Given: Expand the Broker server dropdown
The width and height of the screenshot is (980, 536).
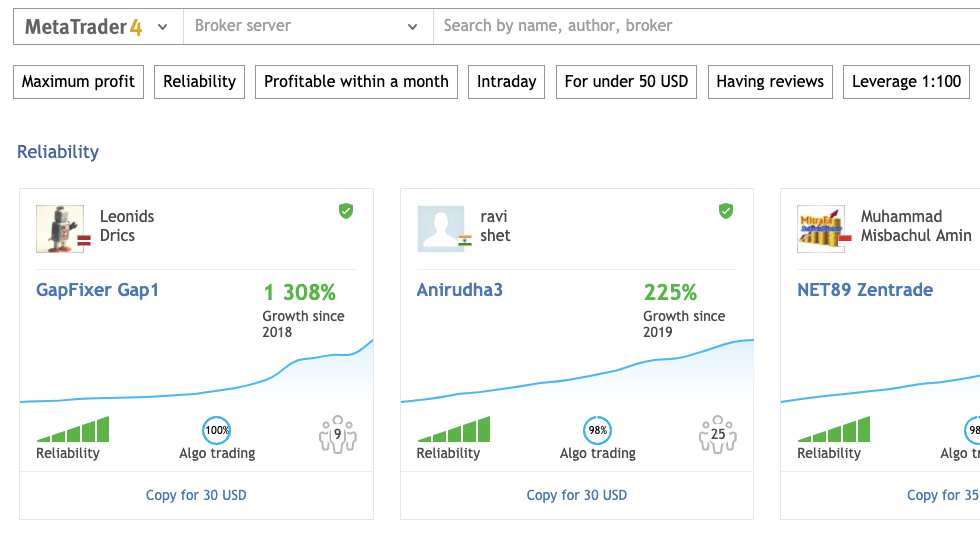Looking at the screenshot, I should (x=308, y=26).
